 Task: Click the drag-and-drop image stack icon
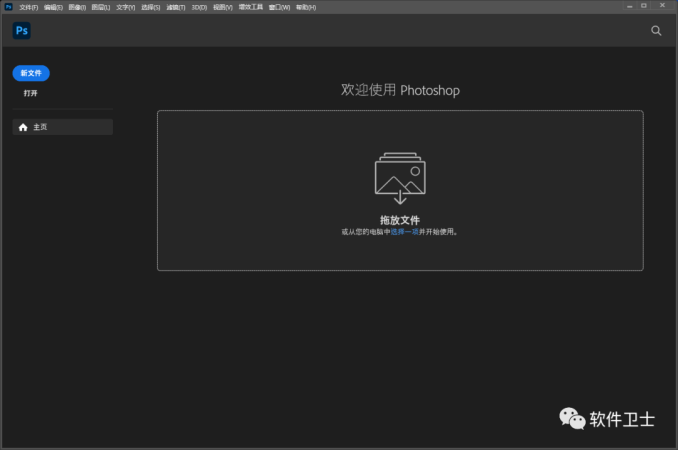[x=400, y=178]
